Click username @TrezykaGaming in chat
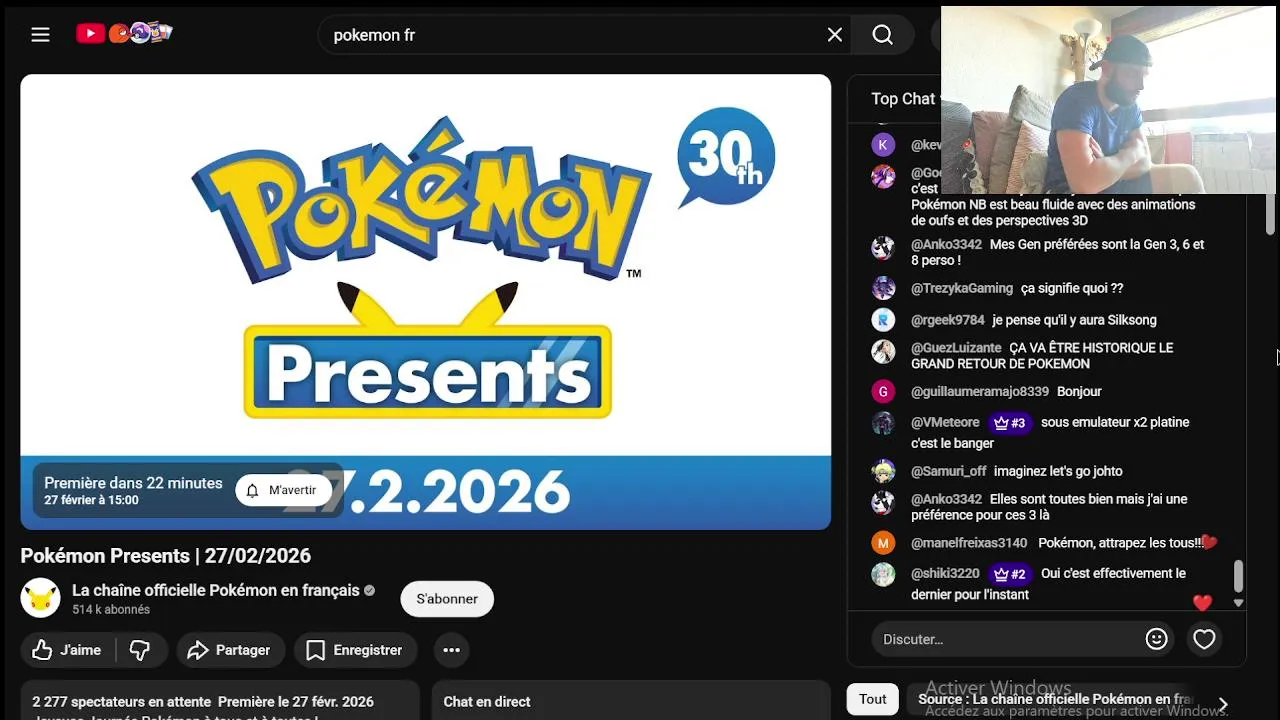The width and height of the screenshot is (1280, 720). (x=962, y=288)
